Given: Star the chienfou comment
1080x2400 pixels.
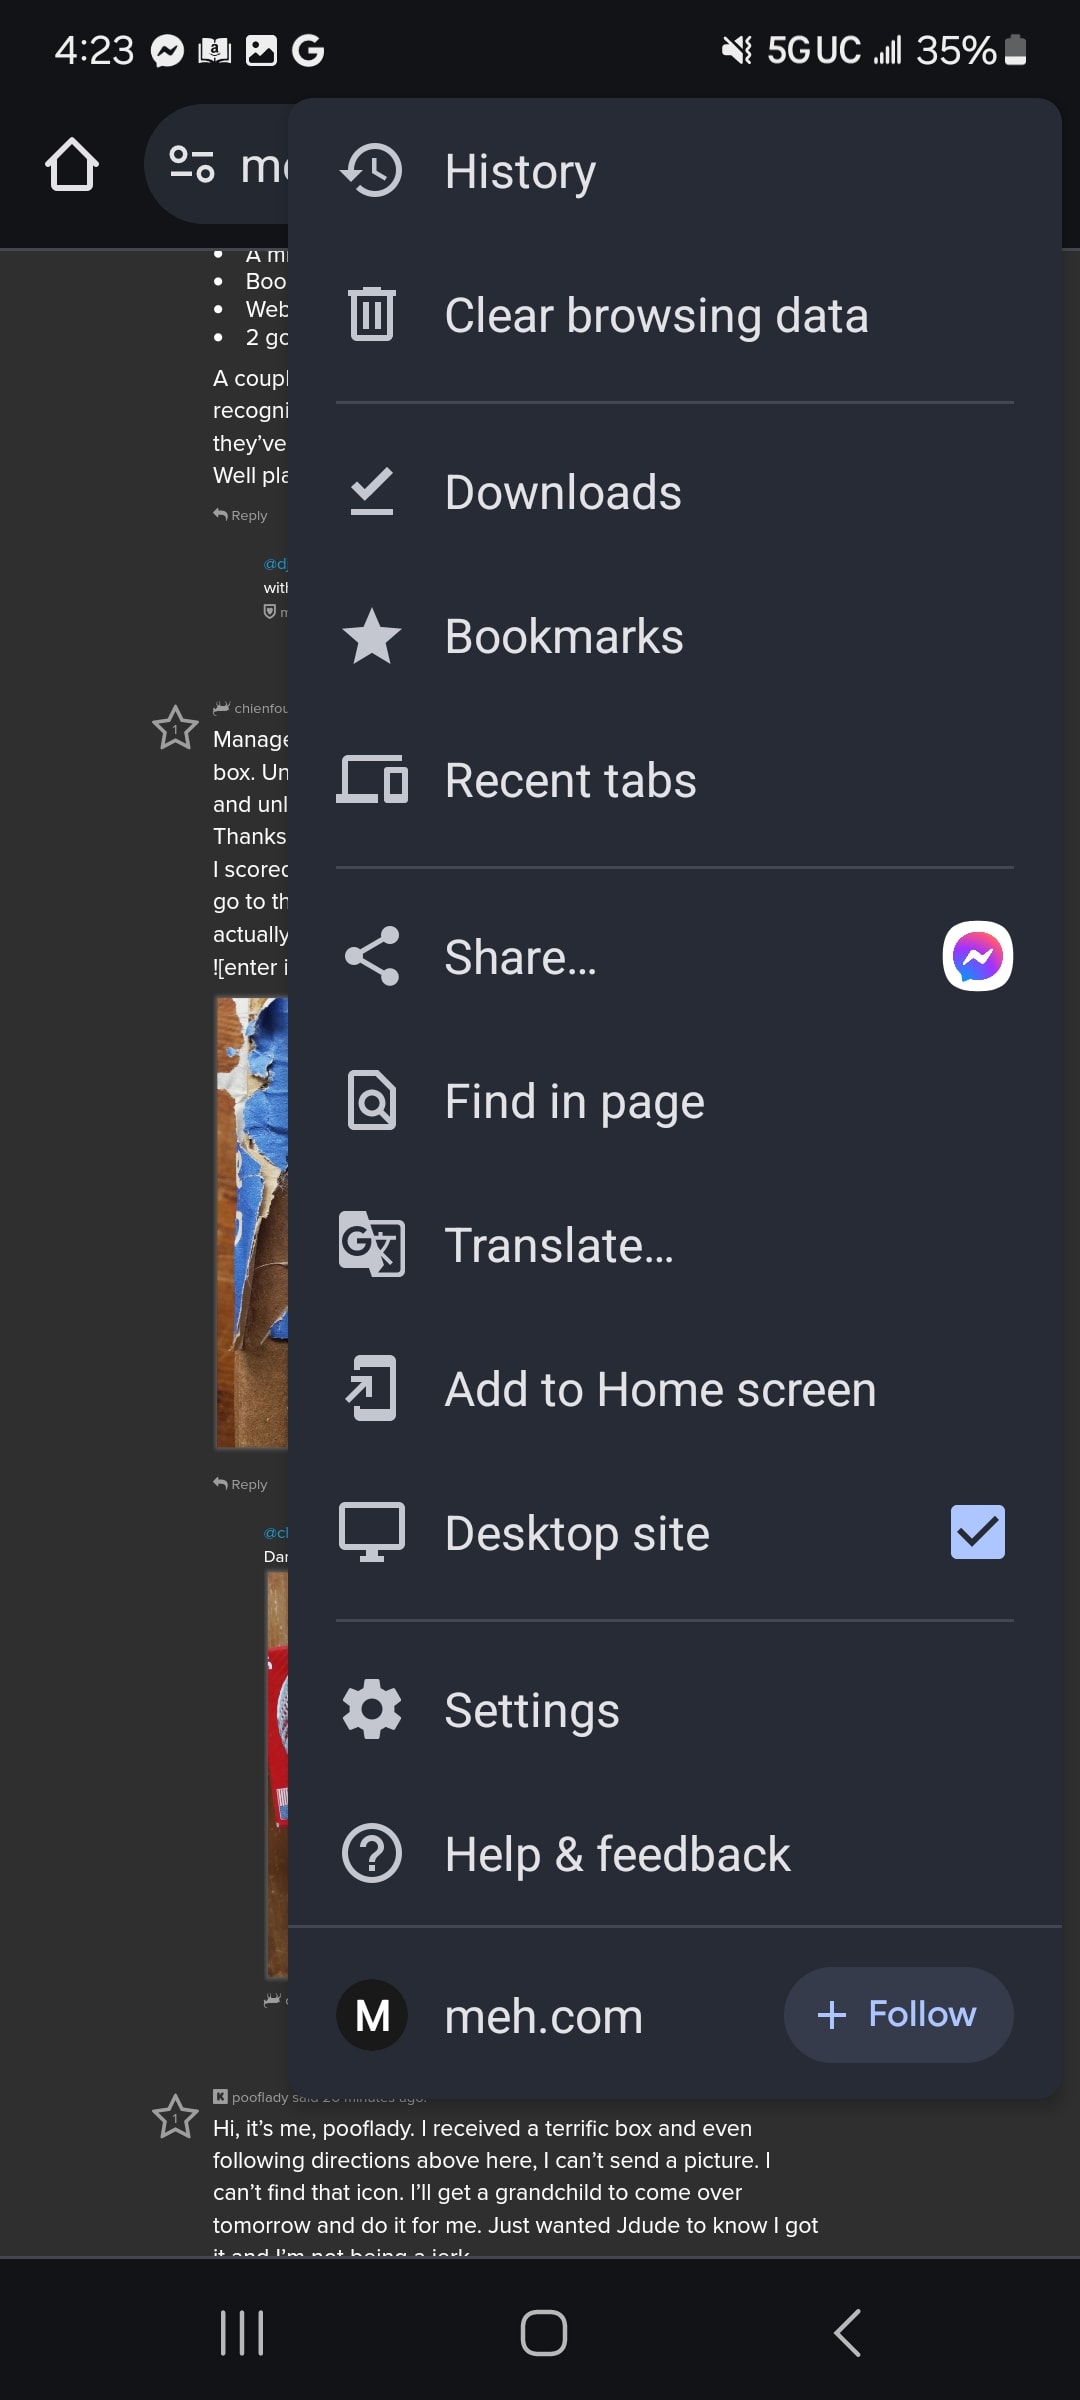Looking at the screenshot, I should pyautogui.click(x=175, y=728).
